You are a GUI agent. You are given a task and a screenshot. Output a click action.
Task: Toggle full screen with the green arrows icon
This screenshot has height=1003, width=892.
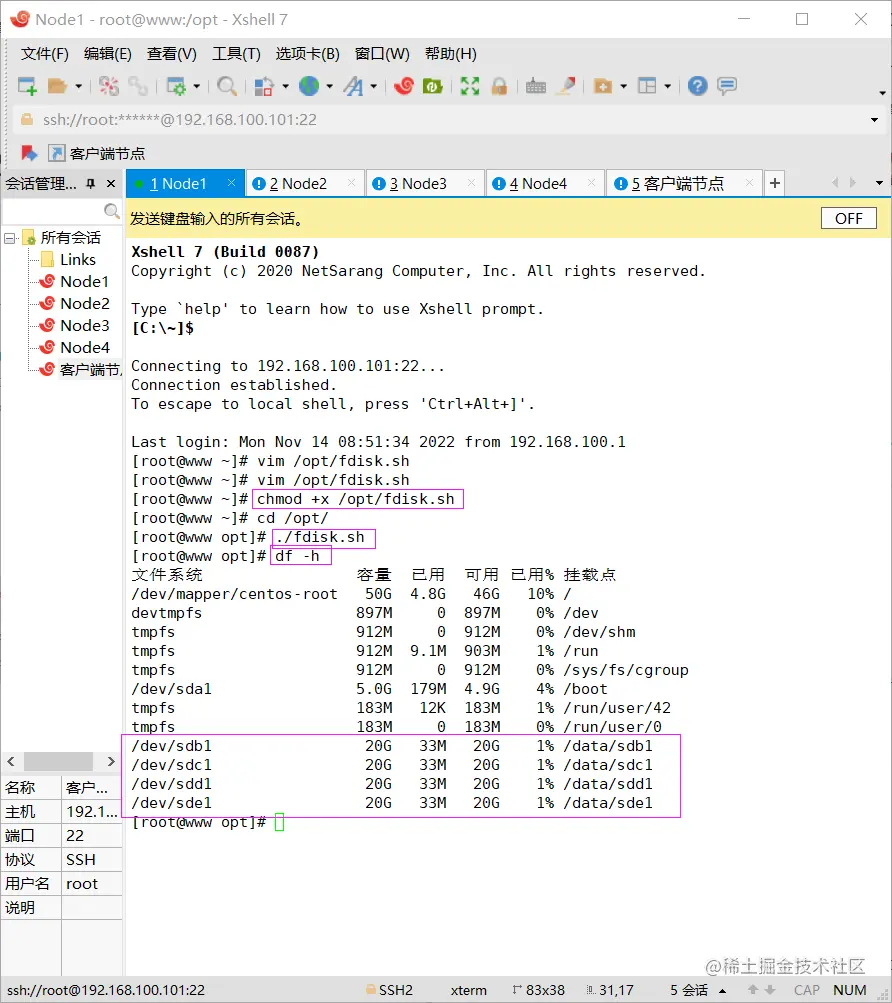pos(470,86)
